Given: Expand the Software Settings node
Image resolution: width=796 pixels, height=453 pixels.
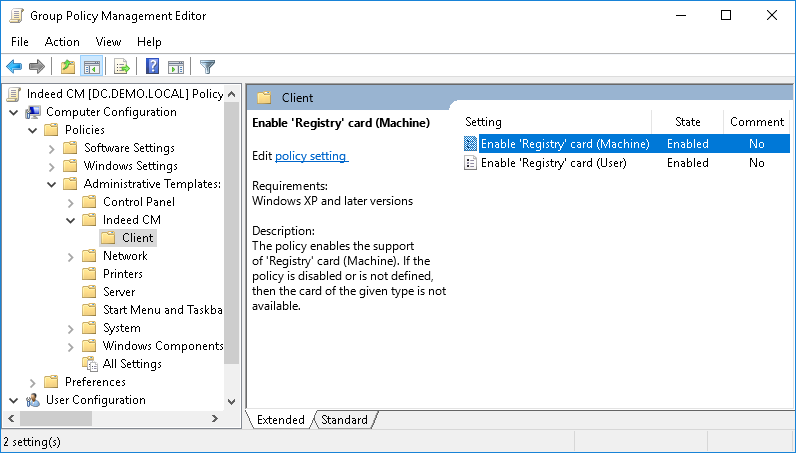Looking at the screenshot, I should [x=51, y=149].
